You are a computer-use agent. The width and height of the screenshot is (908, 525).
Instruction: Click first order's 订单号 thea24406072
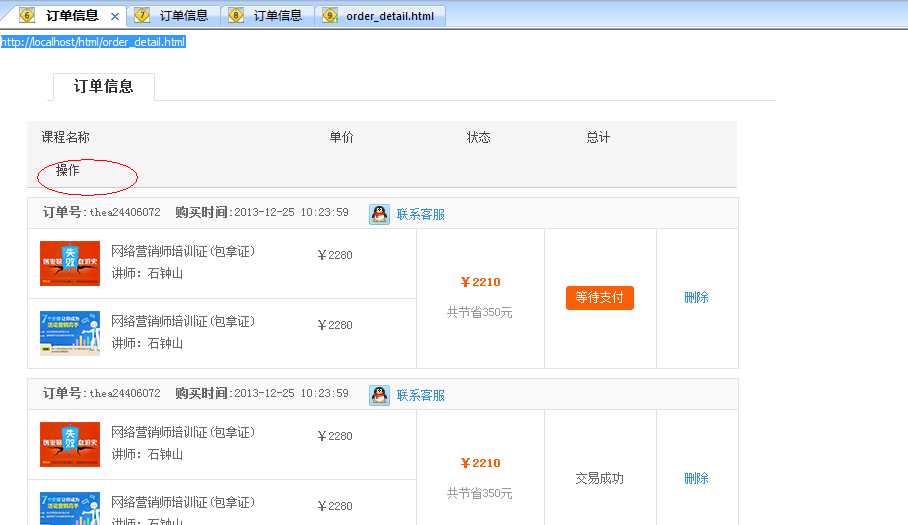tap(101, 212)
